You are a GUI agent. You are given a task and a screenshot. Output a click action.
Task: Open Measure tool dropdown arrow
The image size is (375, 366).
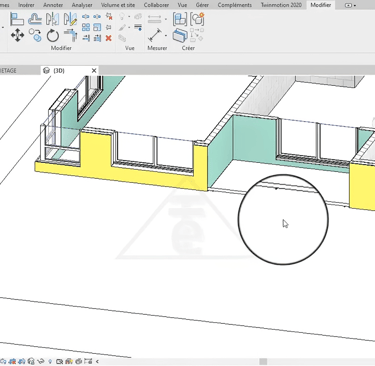pyautogui.click(x=166, y=36)
